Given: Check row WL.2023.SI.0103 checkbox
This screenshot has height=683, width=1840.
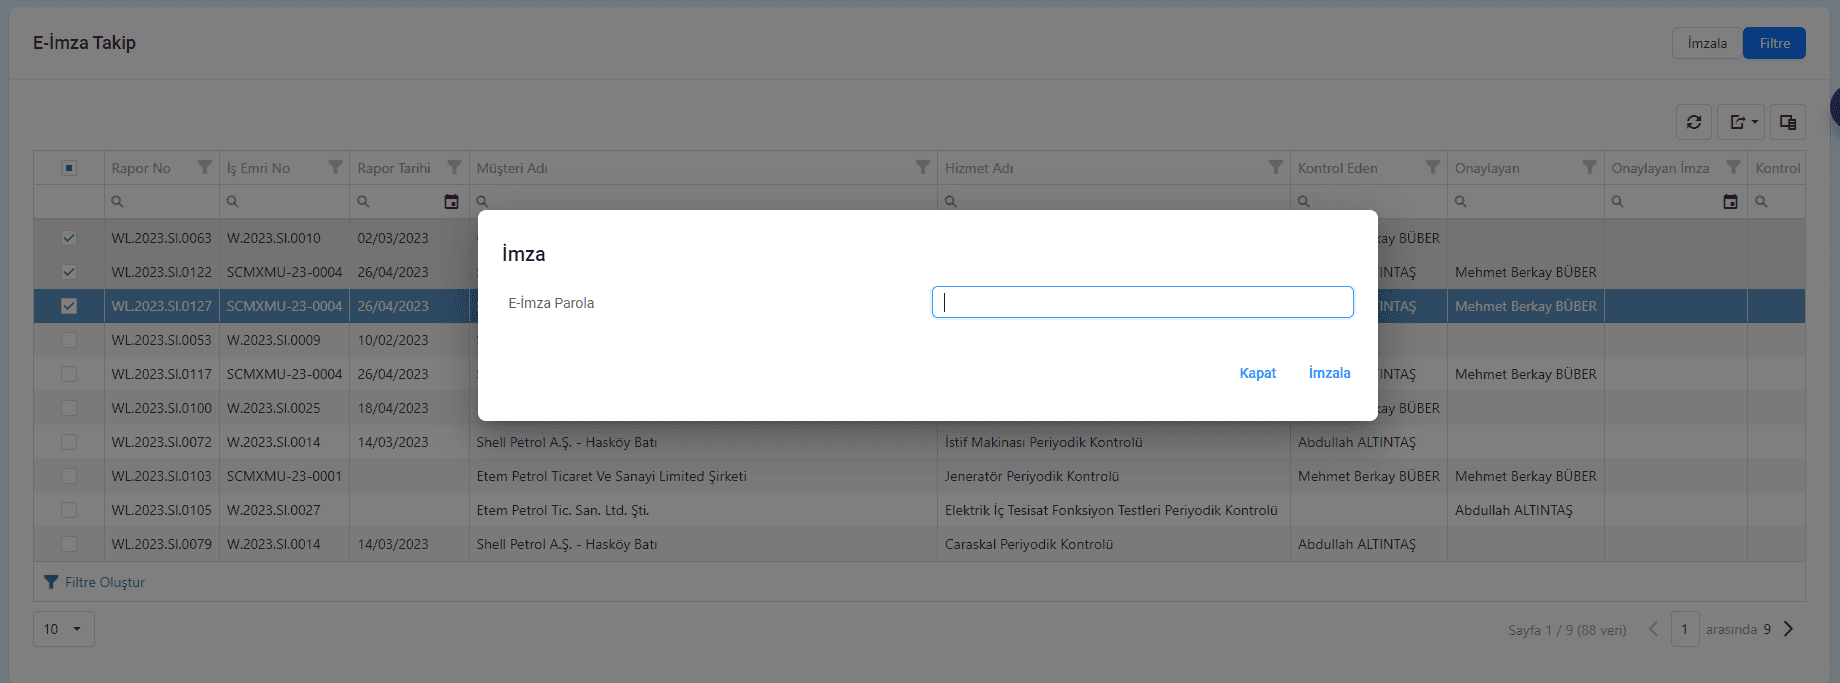Looking at the screenshot, I should (69, 476).
